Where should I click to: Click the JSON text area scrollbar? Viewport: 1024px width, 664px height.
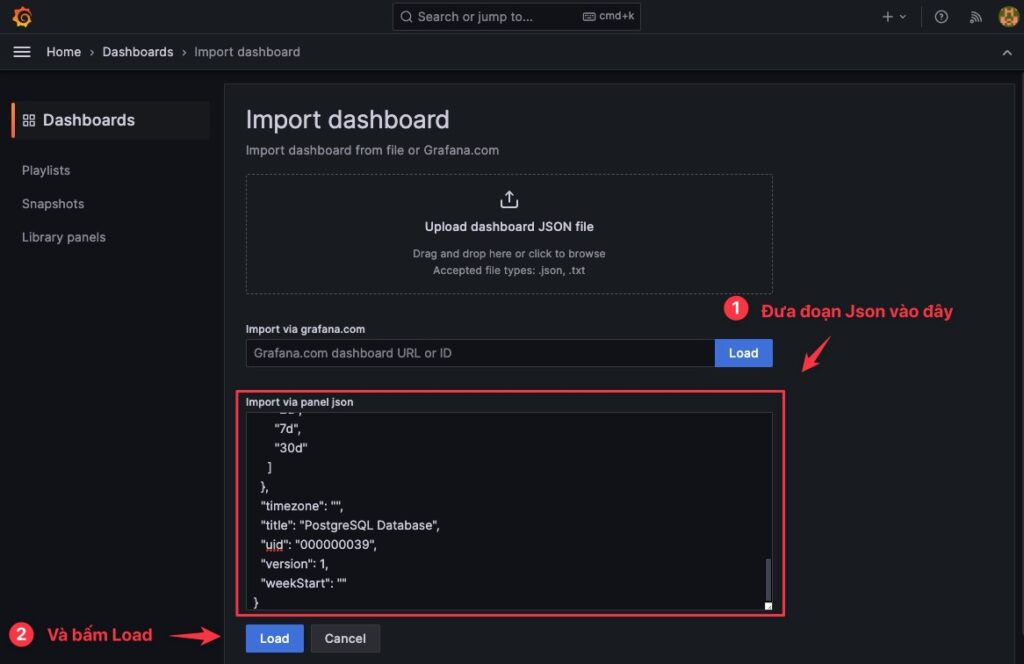click(x=768, y=579)
